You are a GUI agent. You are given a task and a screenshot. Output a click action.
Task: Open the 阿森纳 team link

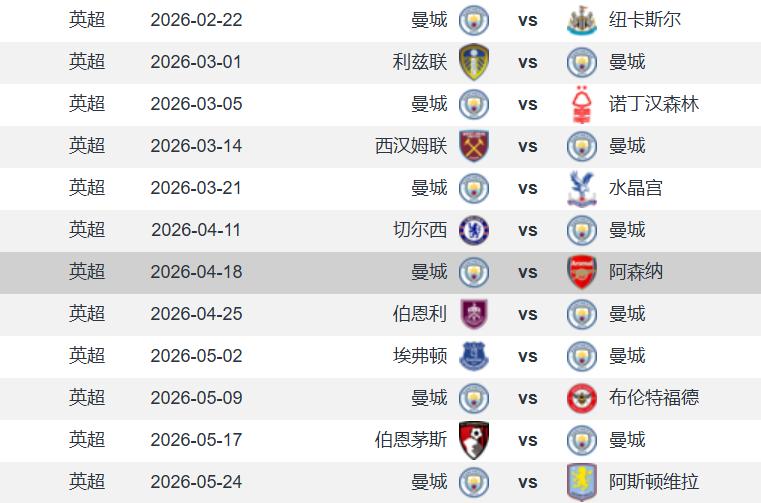coord(636,272)
